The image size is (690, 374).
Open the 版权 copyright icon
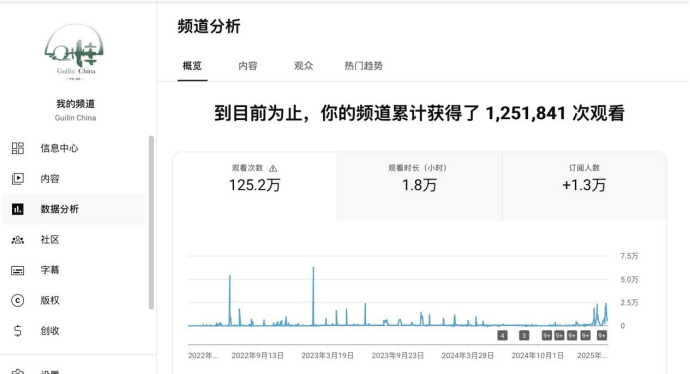tap(18, 301)
